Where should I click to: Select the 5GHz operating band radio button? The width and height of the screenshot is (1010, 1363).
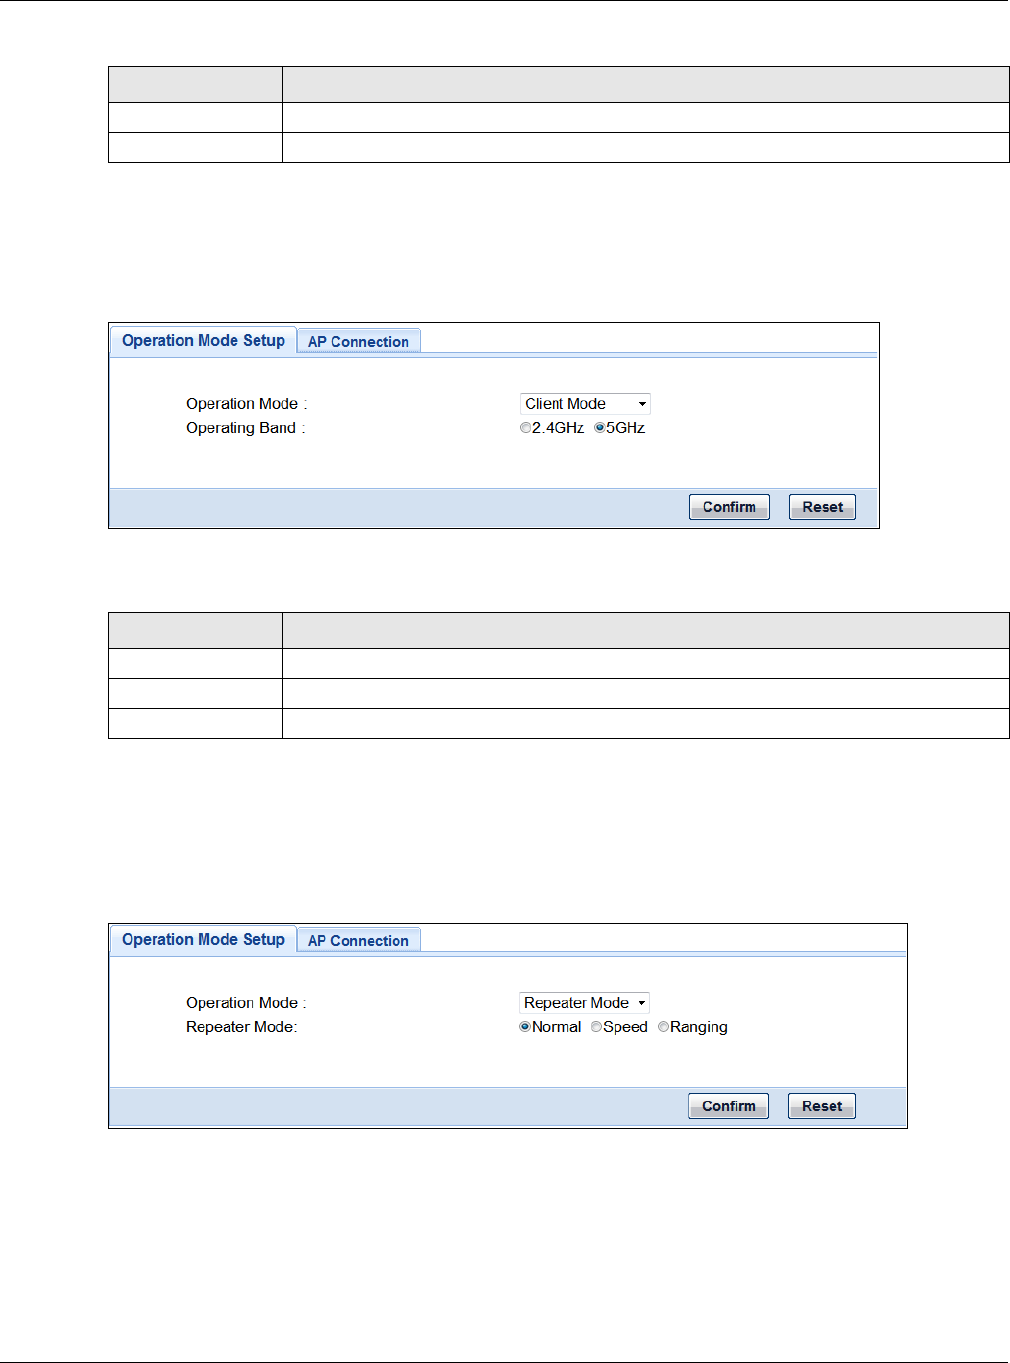click(600, 428)
